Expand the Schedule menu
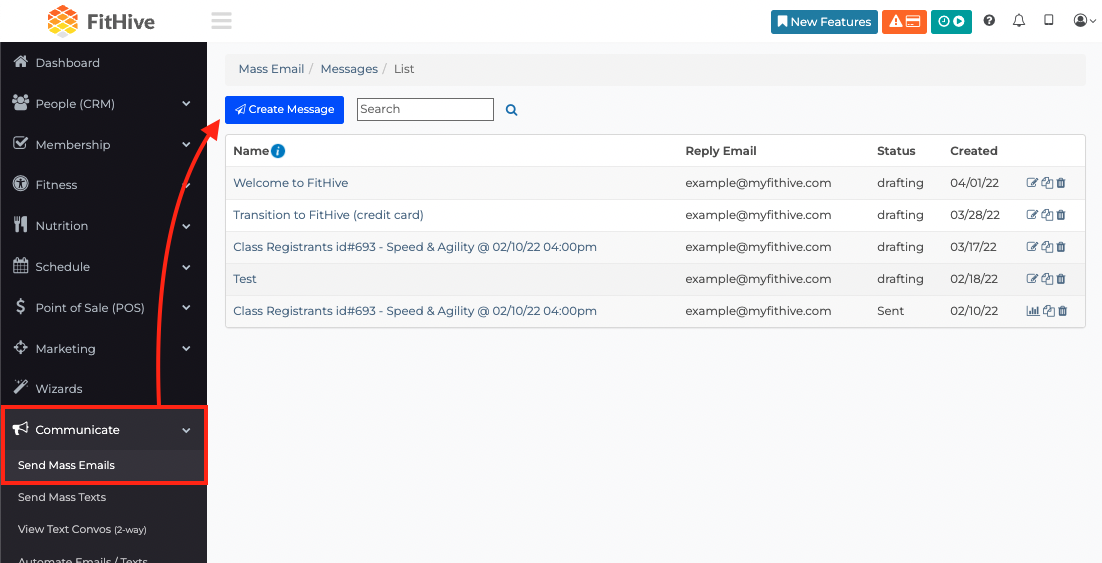The width and height of the screenshot is (1102, 563). pos(103,266)
